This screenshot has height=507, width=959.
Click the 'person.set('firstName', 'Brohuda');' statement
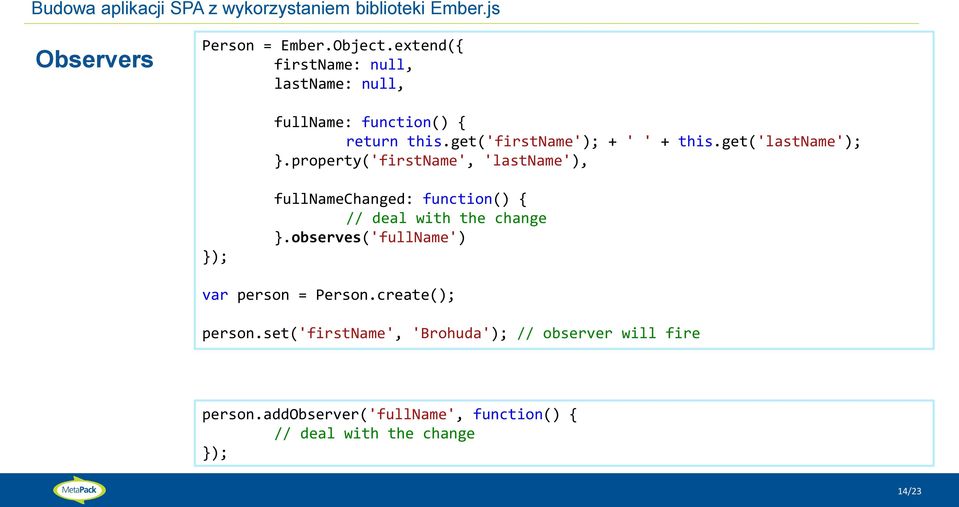355,333
